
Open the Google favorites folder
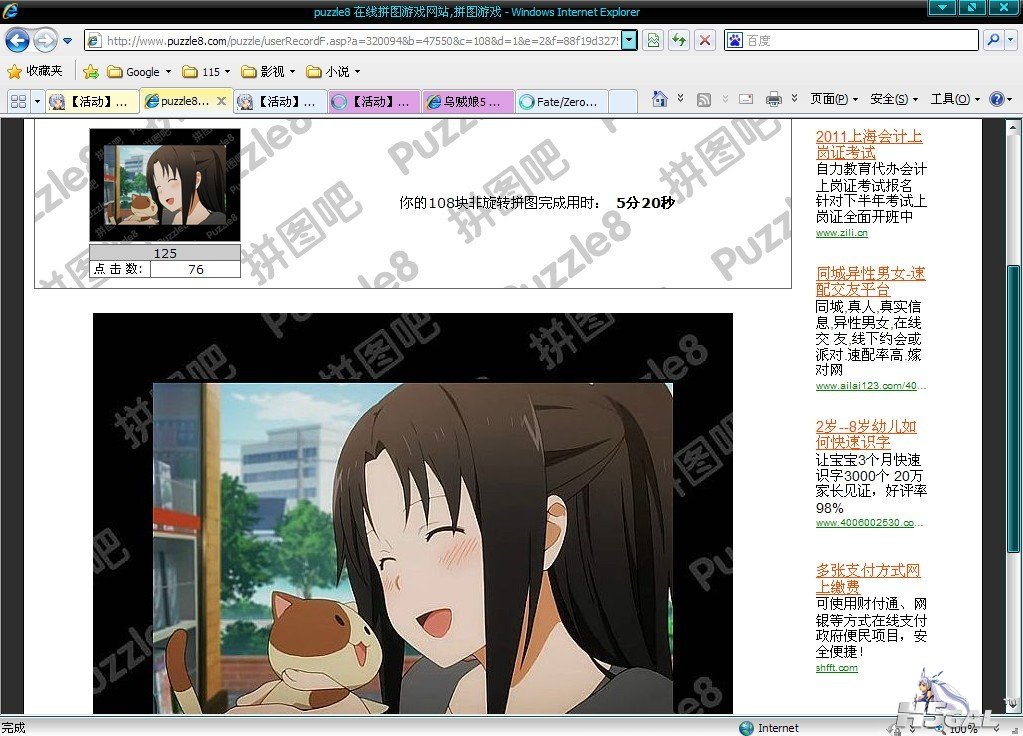[140, 71]
